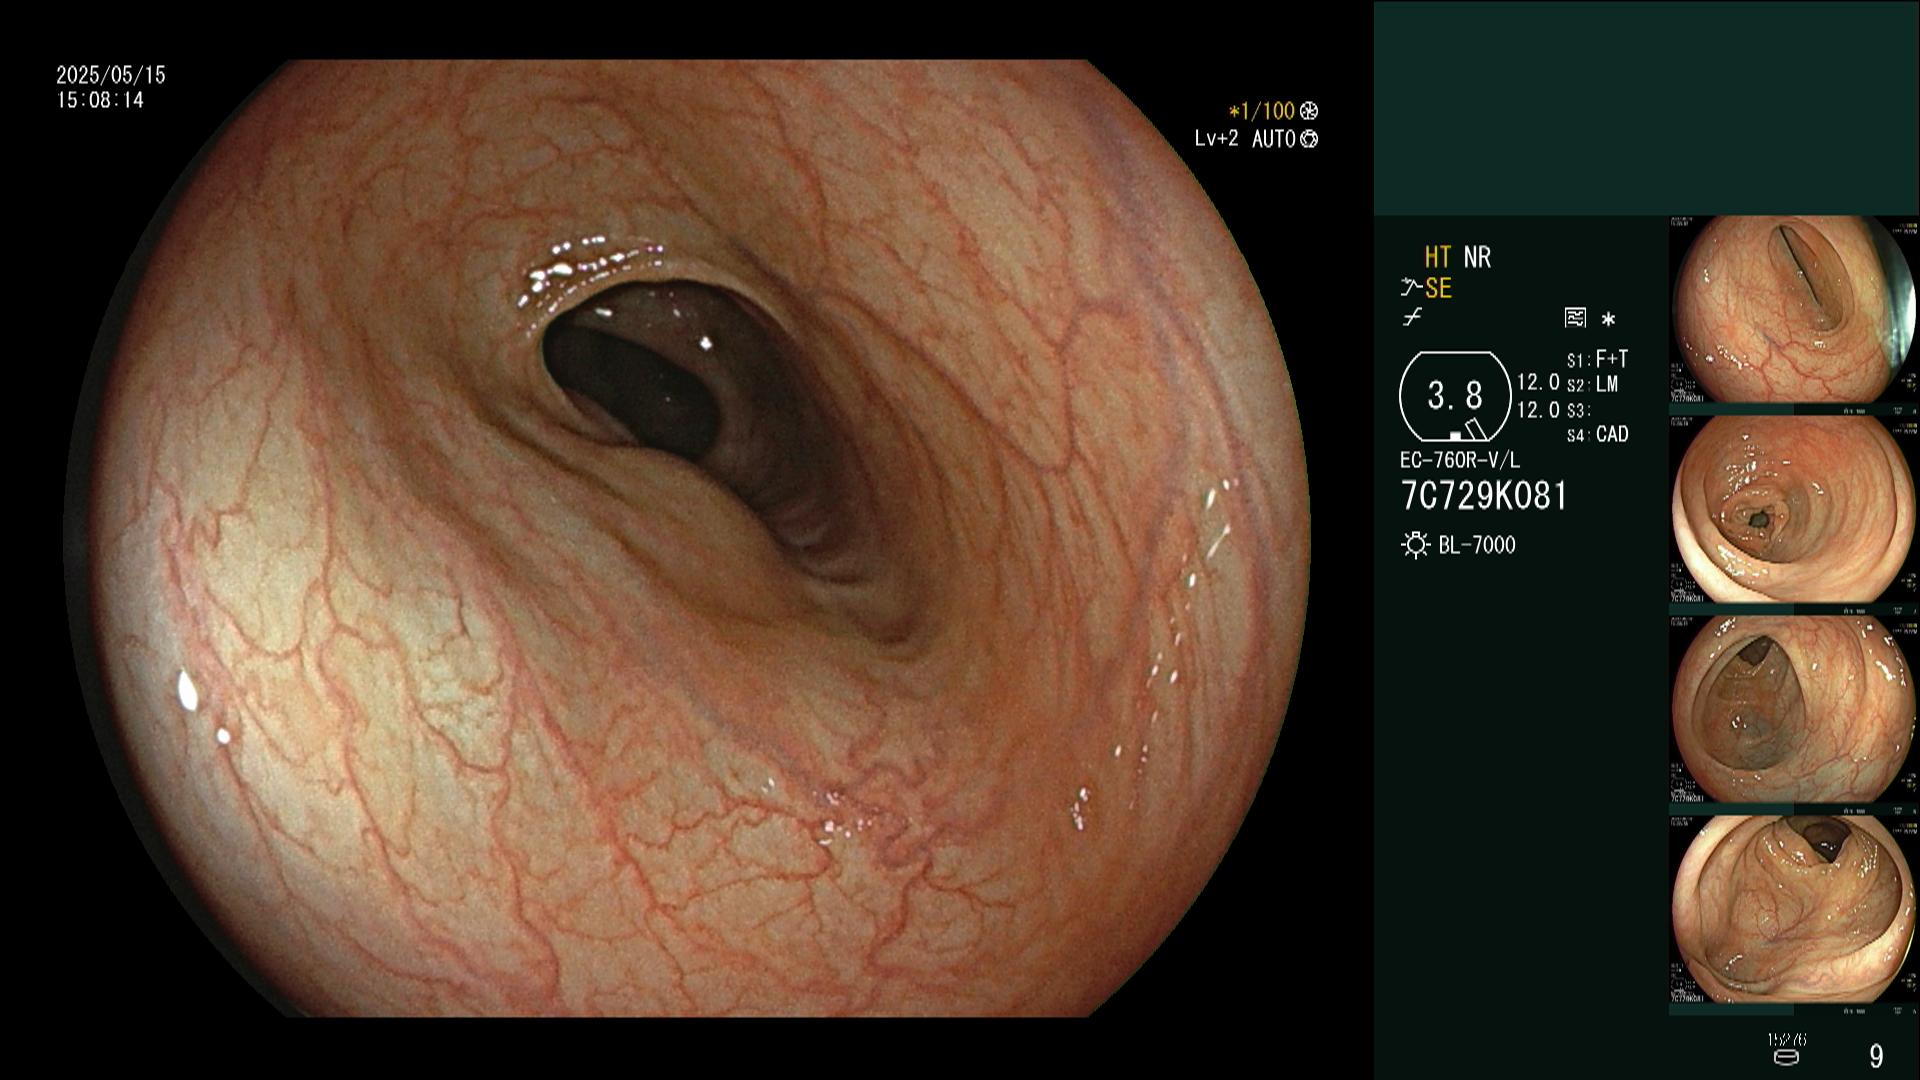Click the shutter speed icon after 1/100
This screenshot has height=1080, width=1920.
pos(1309,111)
